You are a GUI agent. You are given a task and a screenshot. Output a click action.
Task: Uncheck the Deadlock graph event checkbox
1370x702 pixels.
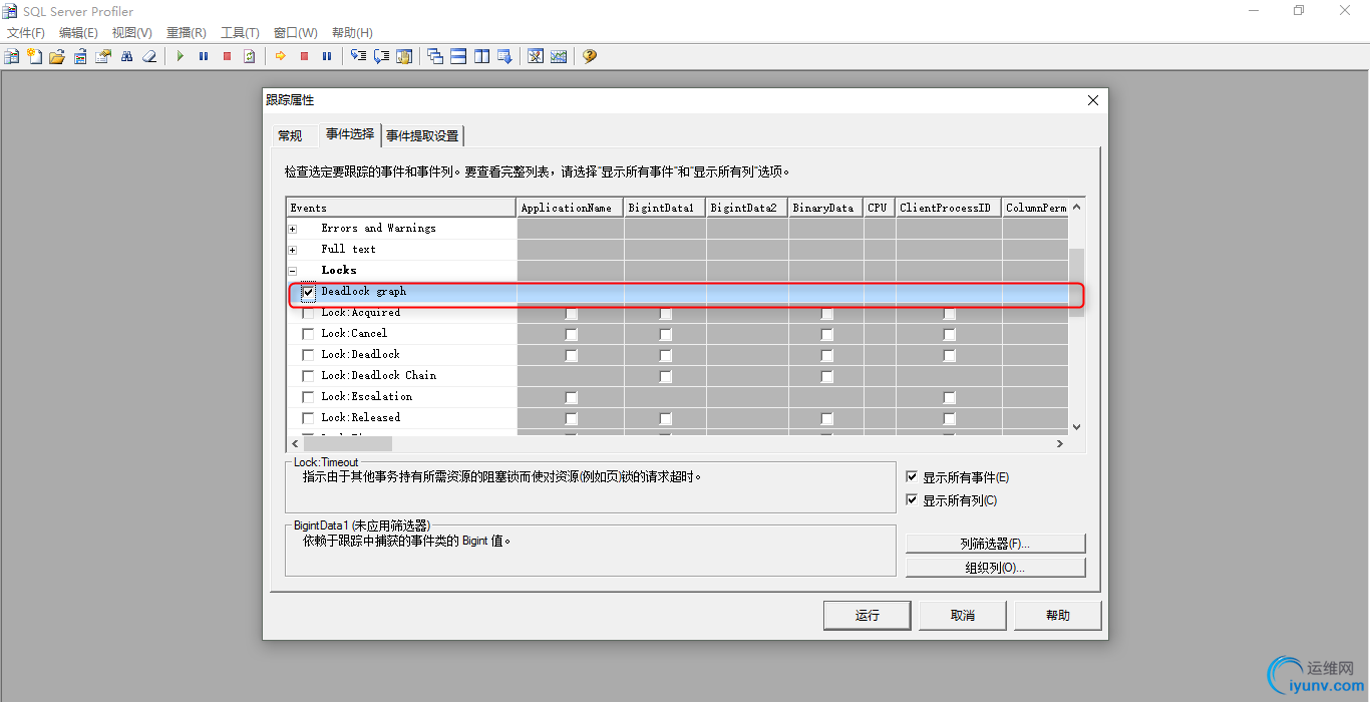click(308, 292)
